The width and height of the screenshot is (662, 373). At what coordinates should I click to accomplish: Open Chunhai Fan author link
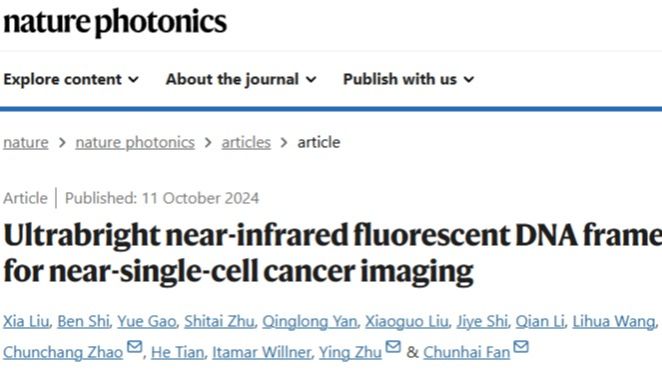pyautogui.click(x=467, y=352)
